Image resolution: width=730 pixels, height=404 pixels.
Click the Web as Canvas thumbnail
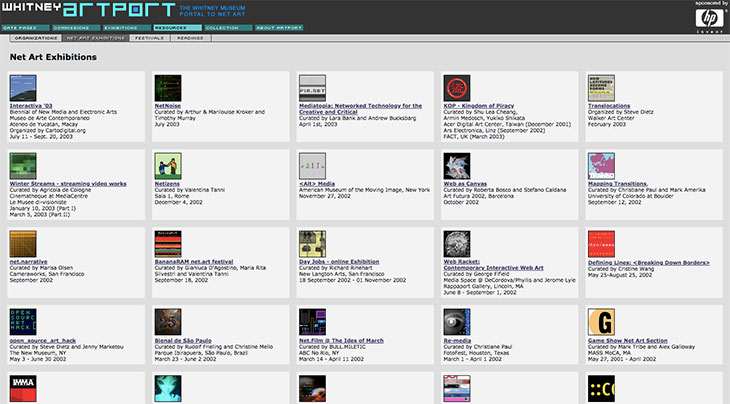point(457,166)
